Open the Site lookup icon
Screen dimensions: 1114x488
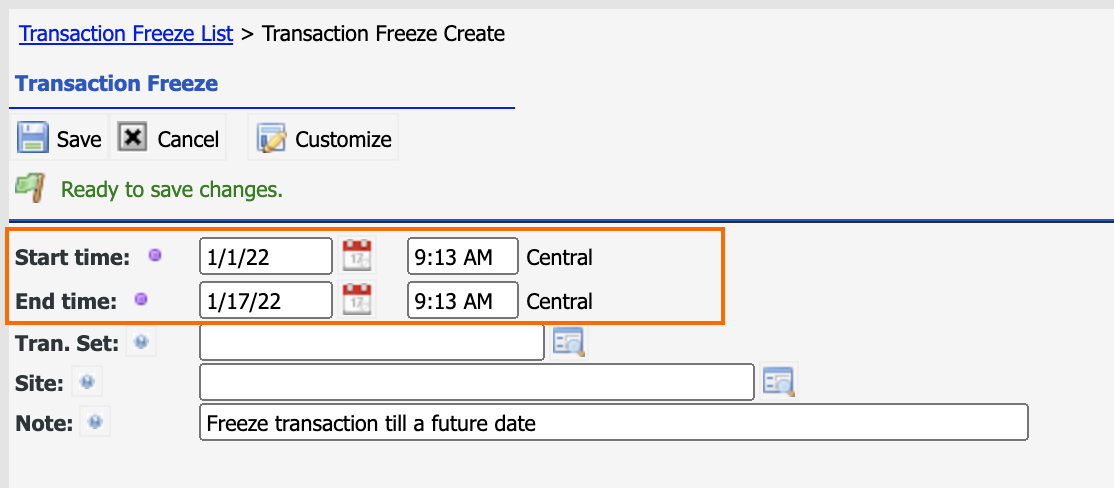(x=779, y=381)
